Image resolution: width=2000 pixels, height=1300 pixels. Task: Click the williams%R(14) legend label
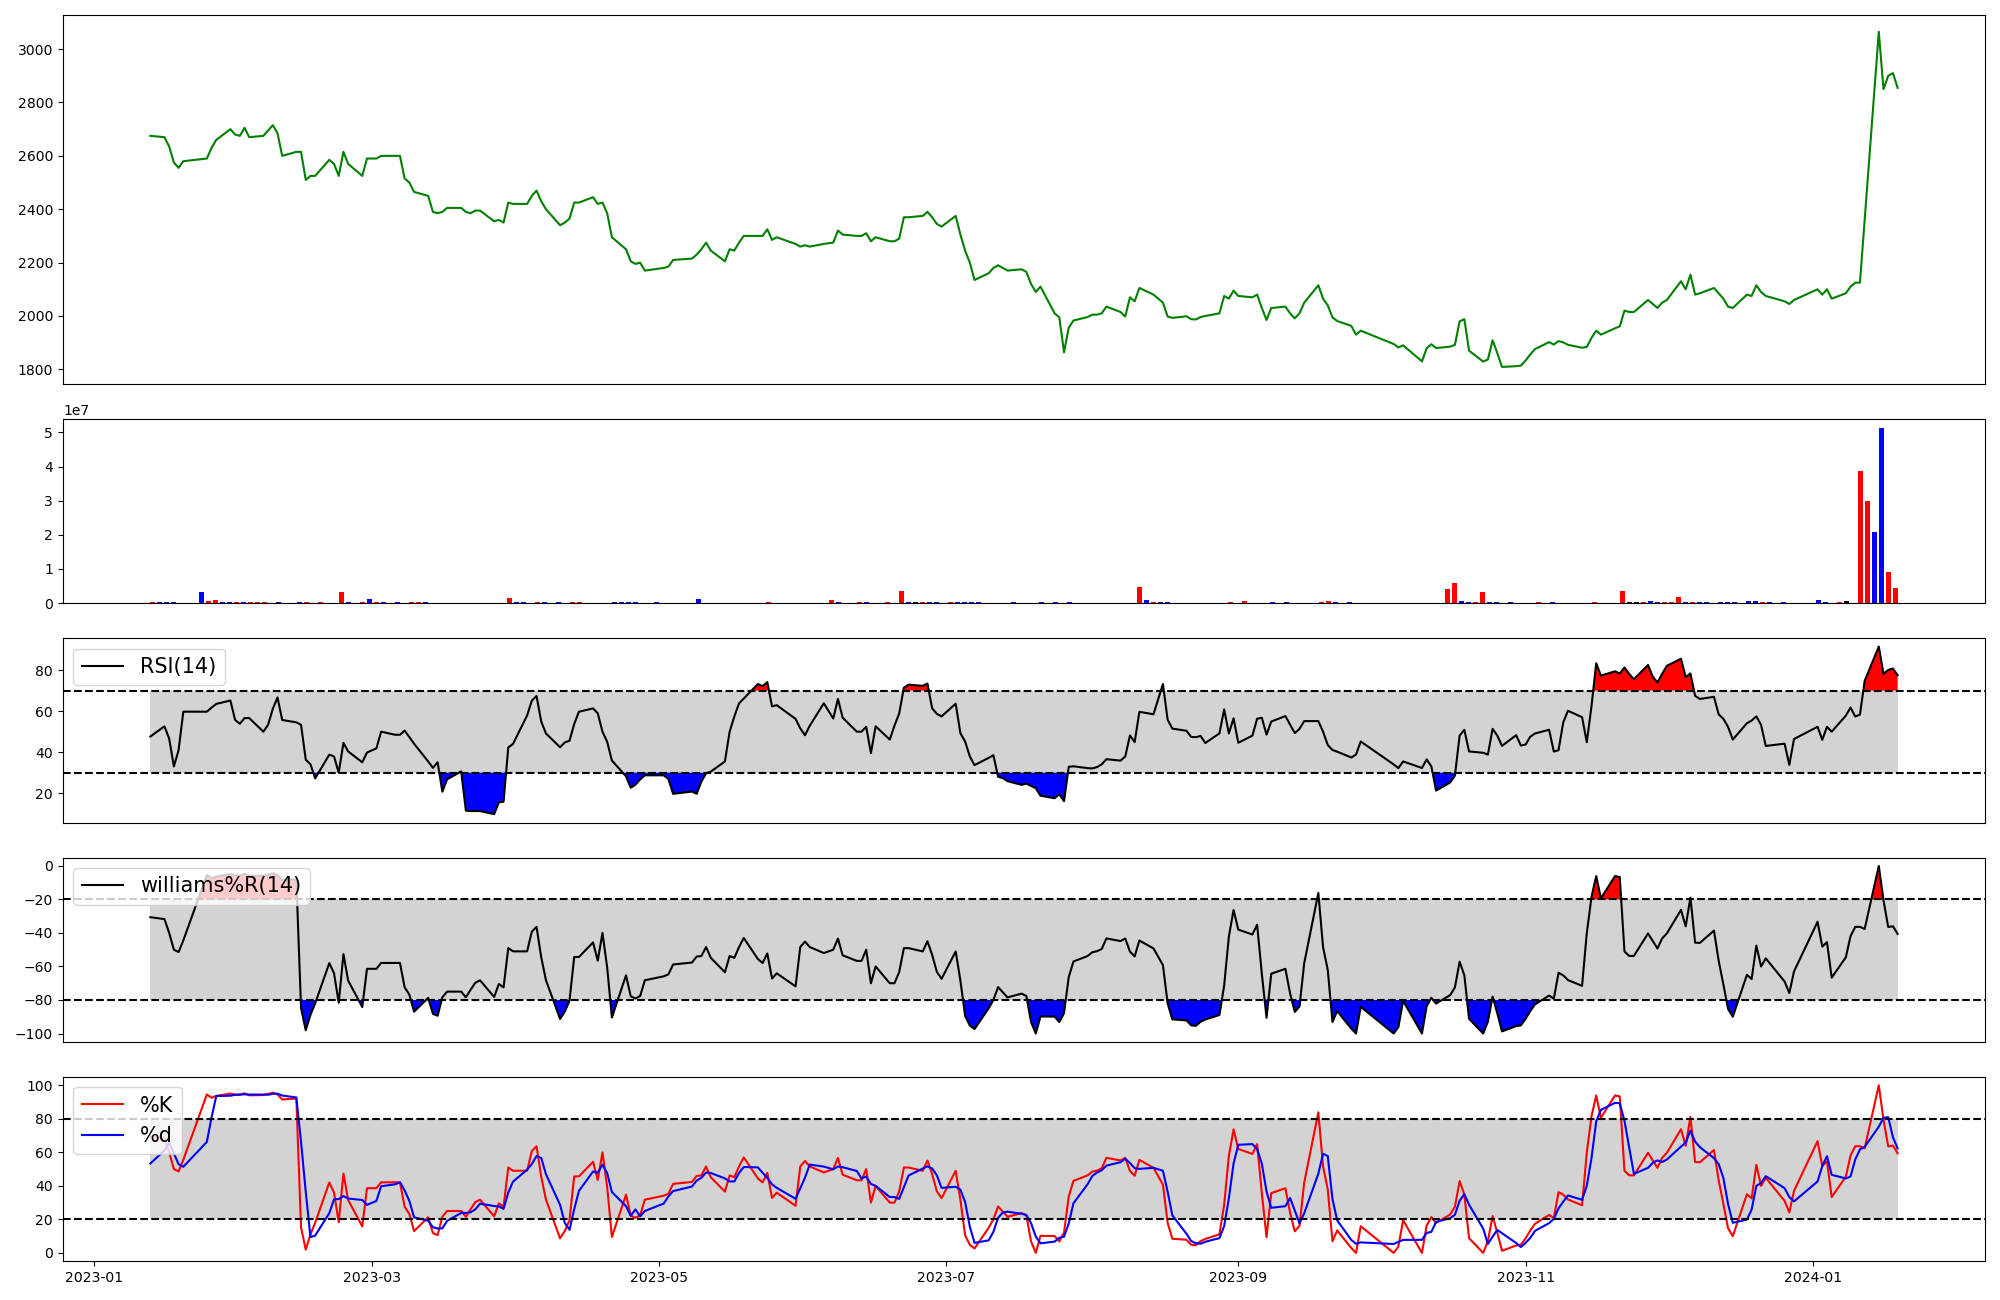click(x=220, y=885)
